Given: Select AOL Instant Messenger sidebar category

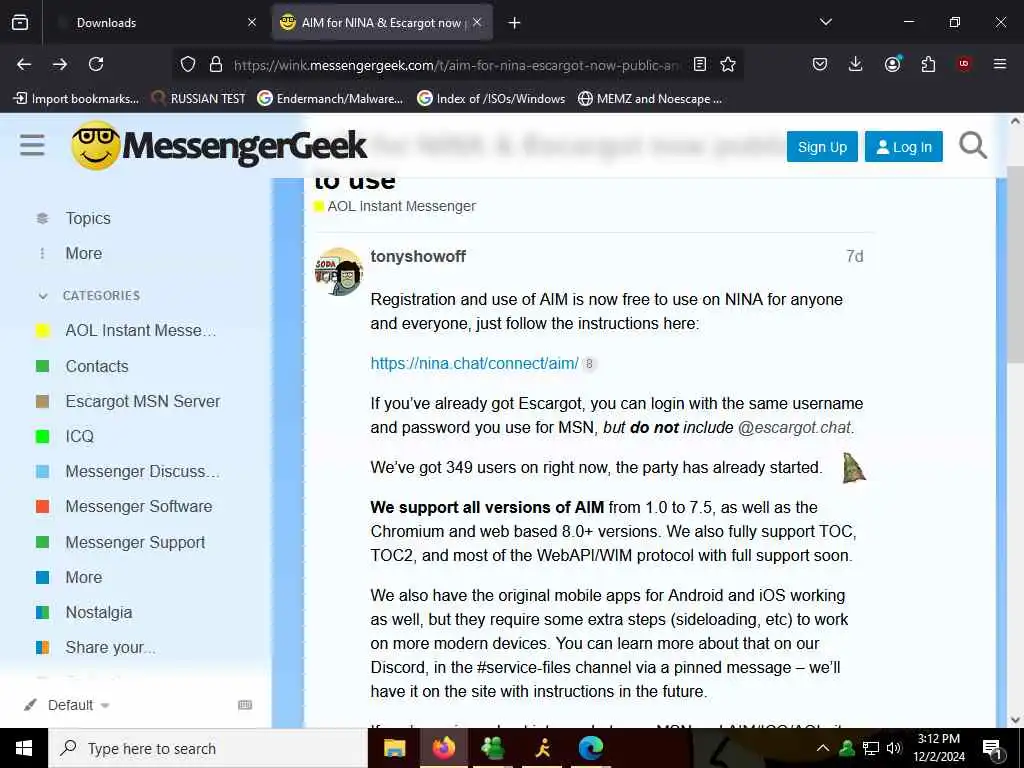Looking at the screenshot, I should tap(125, 331).
